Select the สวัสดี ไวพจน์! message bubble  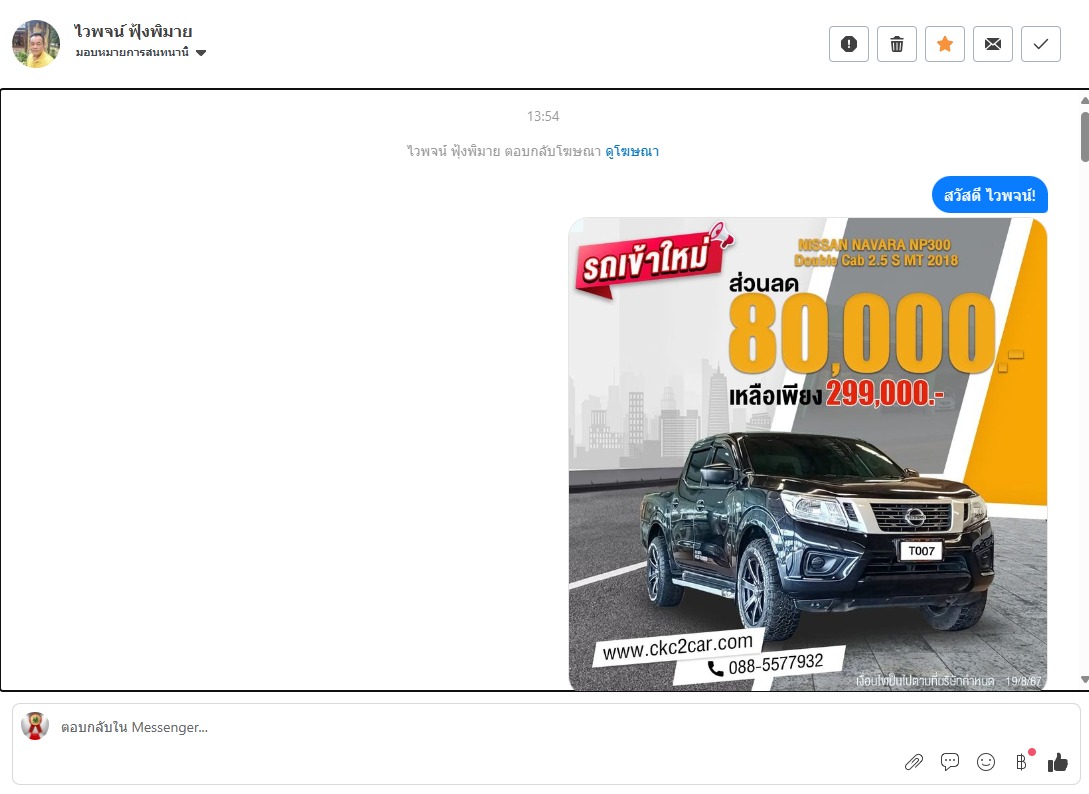pyautogui.click(x=989, y=194)
